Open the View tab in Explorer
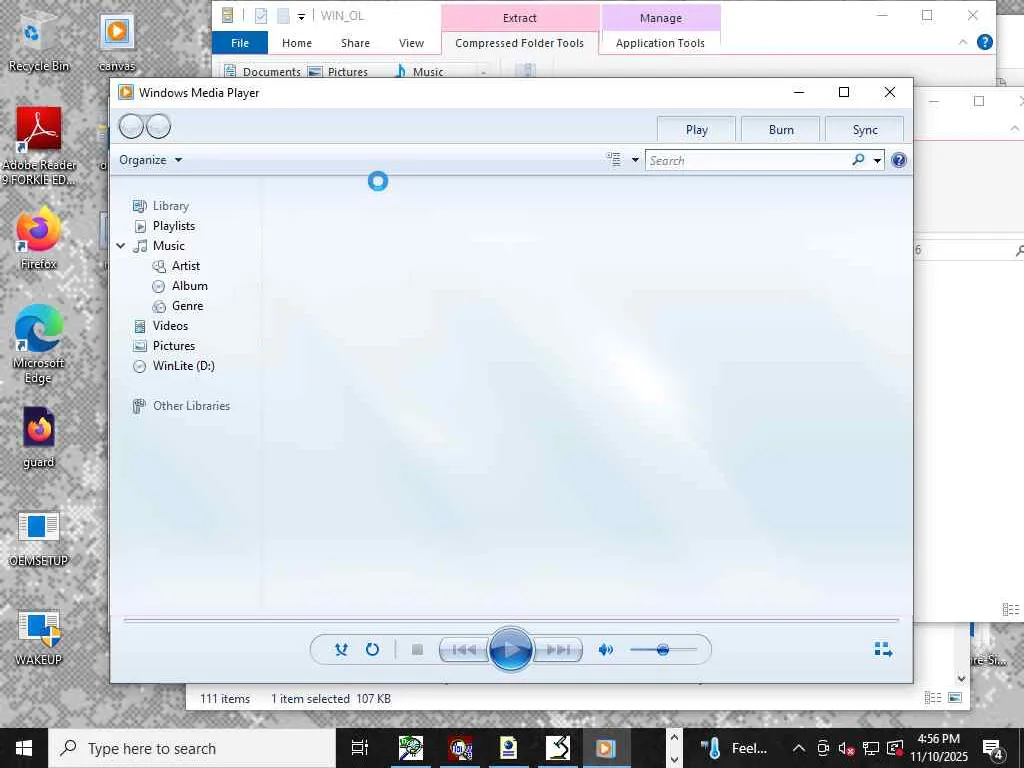1024x768 pixels. (411, 43)
